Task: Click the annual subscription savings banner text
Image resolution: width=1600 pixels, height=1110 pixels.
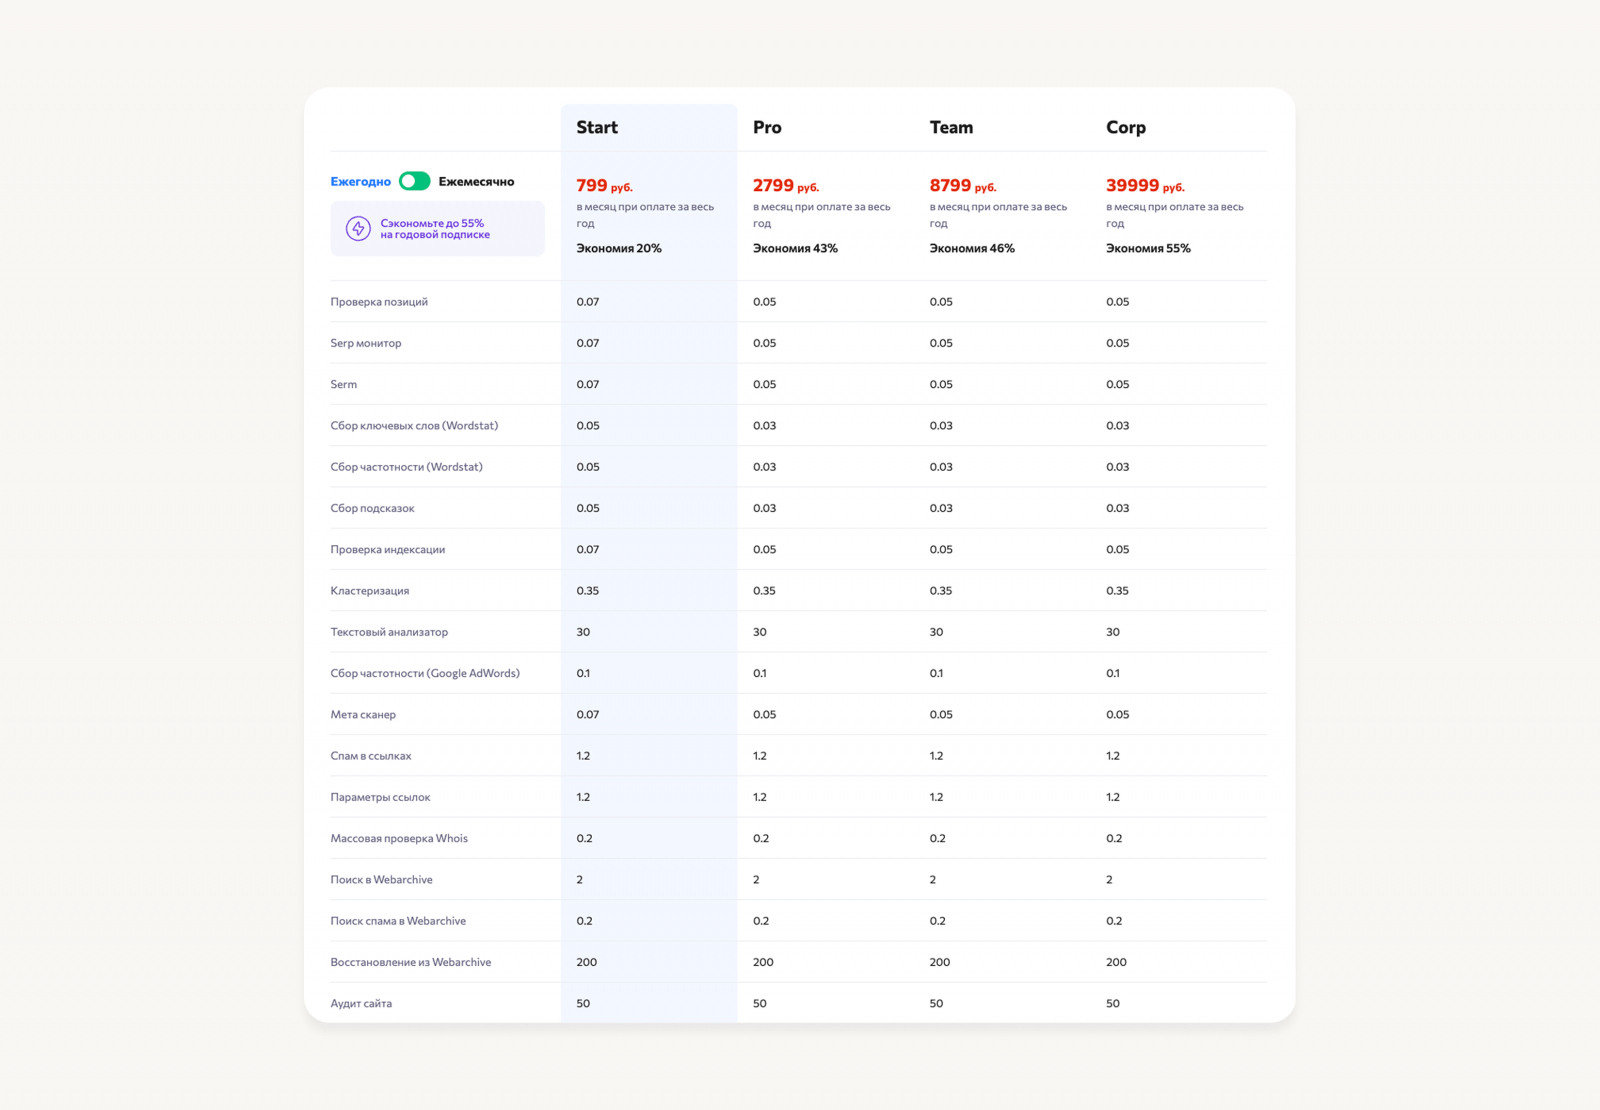Action: (x=435, y=229)
